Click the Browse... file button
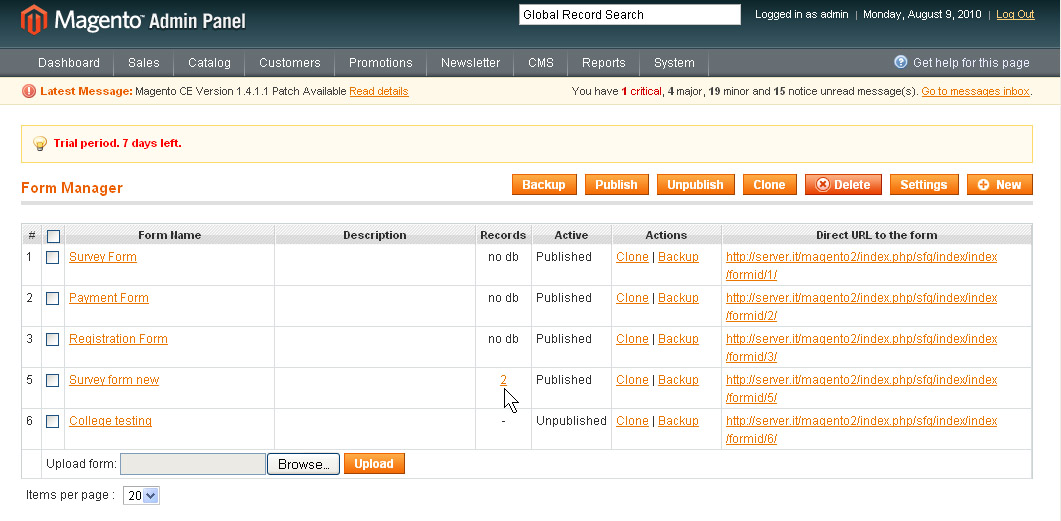This screenshot has height=521, width=1061. tap(303, 464)
